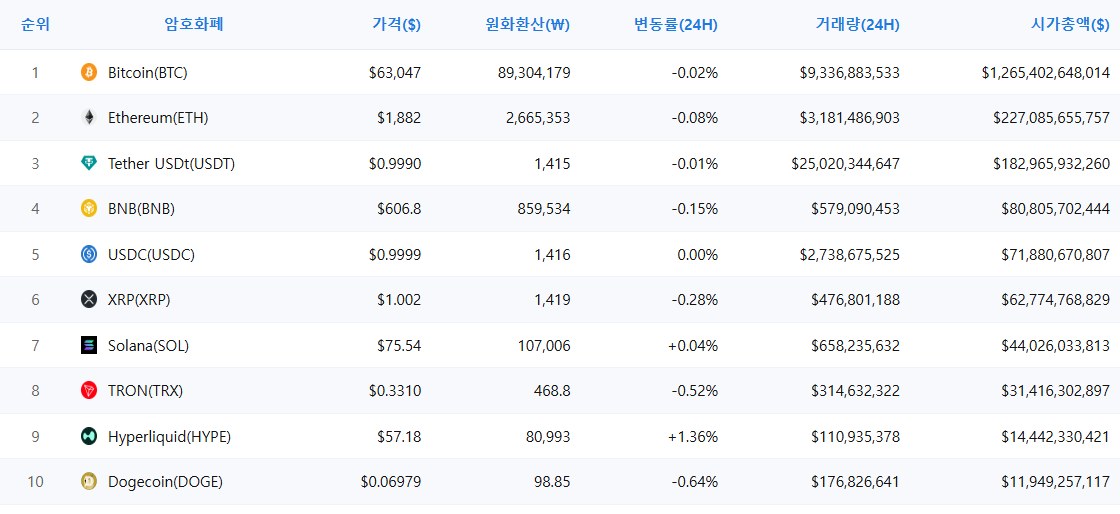Open the BNB(BNB) name link
Image resolution: width=1120 pixels, height=514 pixels.
coord(141,209)
